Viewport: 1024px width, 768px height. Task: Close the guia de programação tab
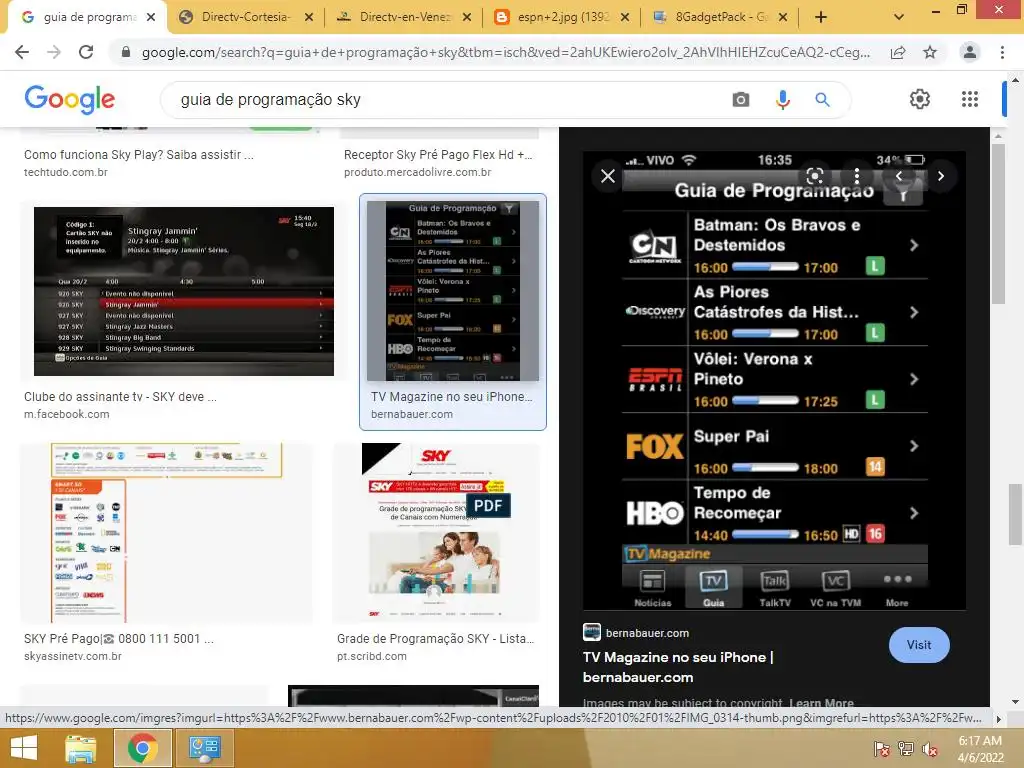(x=151, y=17)
